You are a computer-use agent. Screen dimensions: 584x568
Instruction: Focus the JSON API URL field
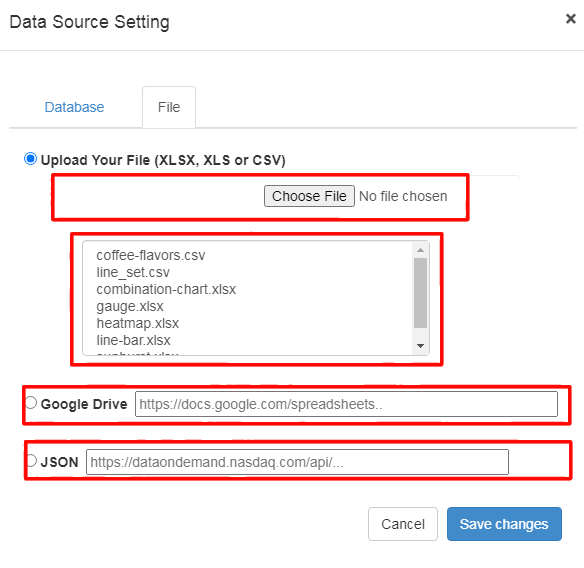click(297, 462)
